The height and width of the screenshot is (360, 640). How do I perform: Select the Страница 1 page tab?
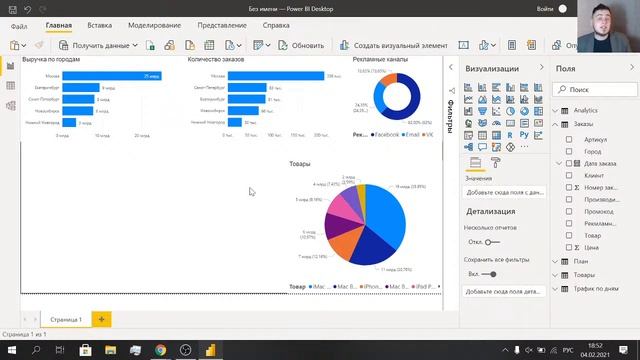[66, 320]
